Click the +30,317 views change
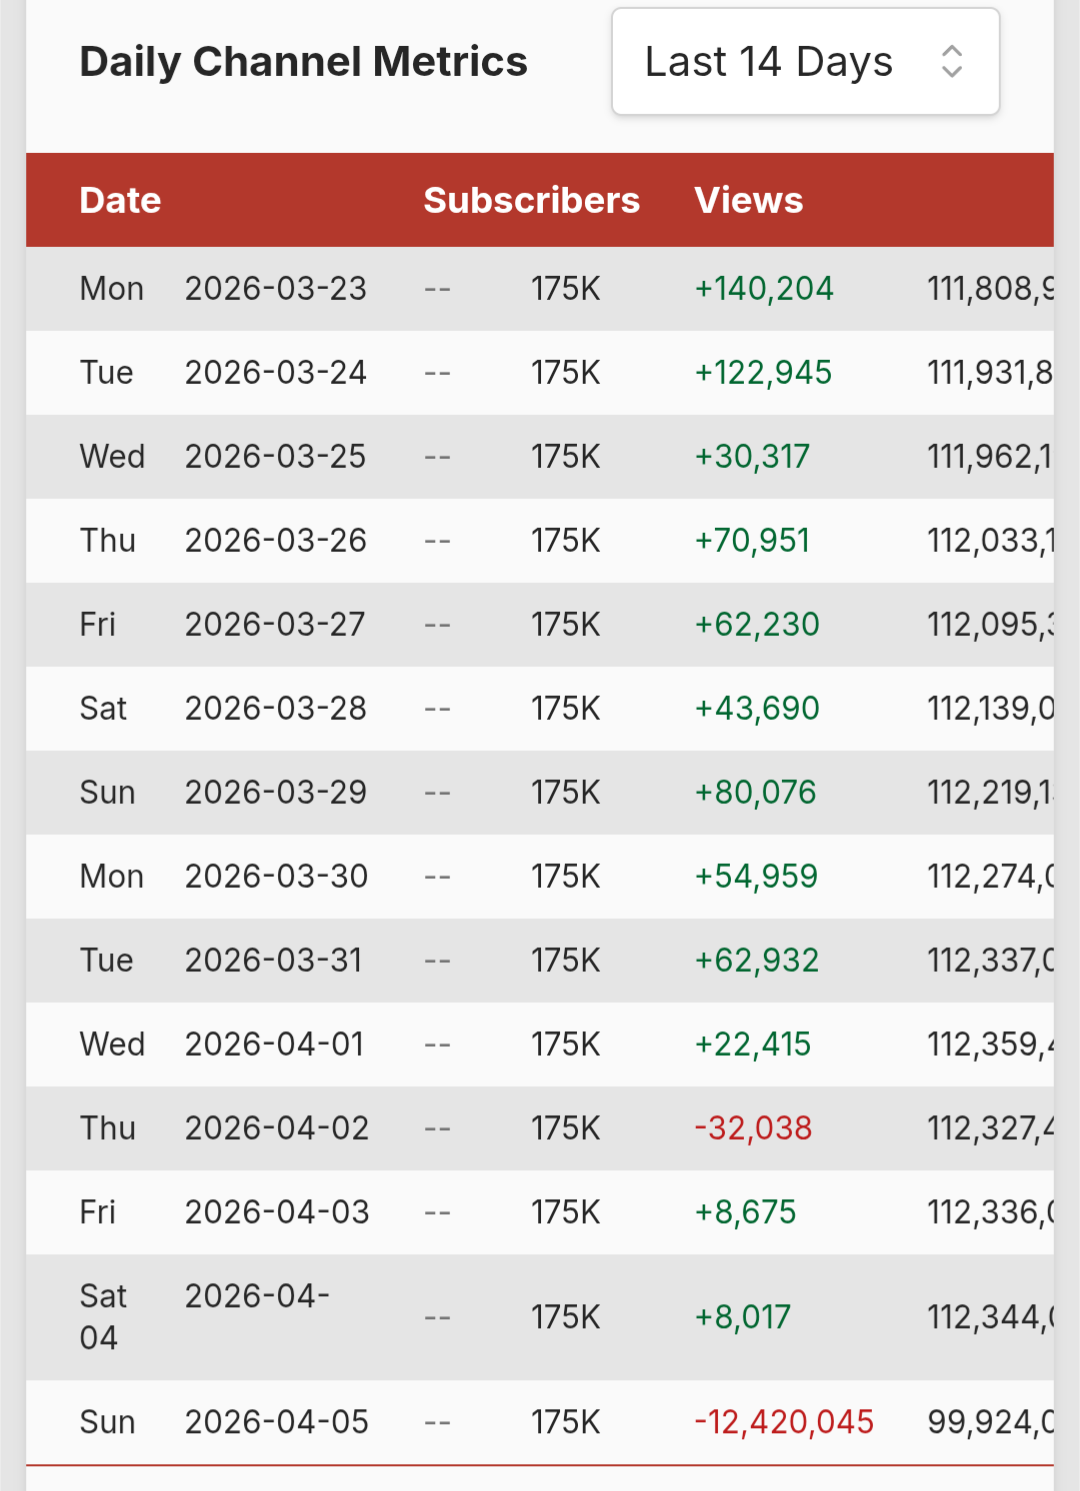This screenshot has width=1080, height=1491. coord(752,457)
